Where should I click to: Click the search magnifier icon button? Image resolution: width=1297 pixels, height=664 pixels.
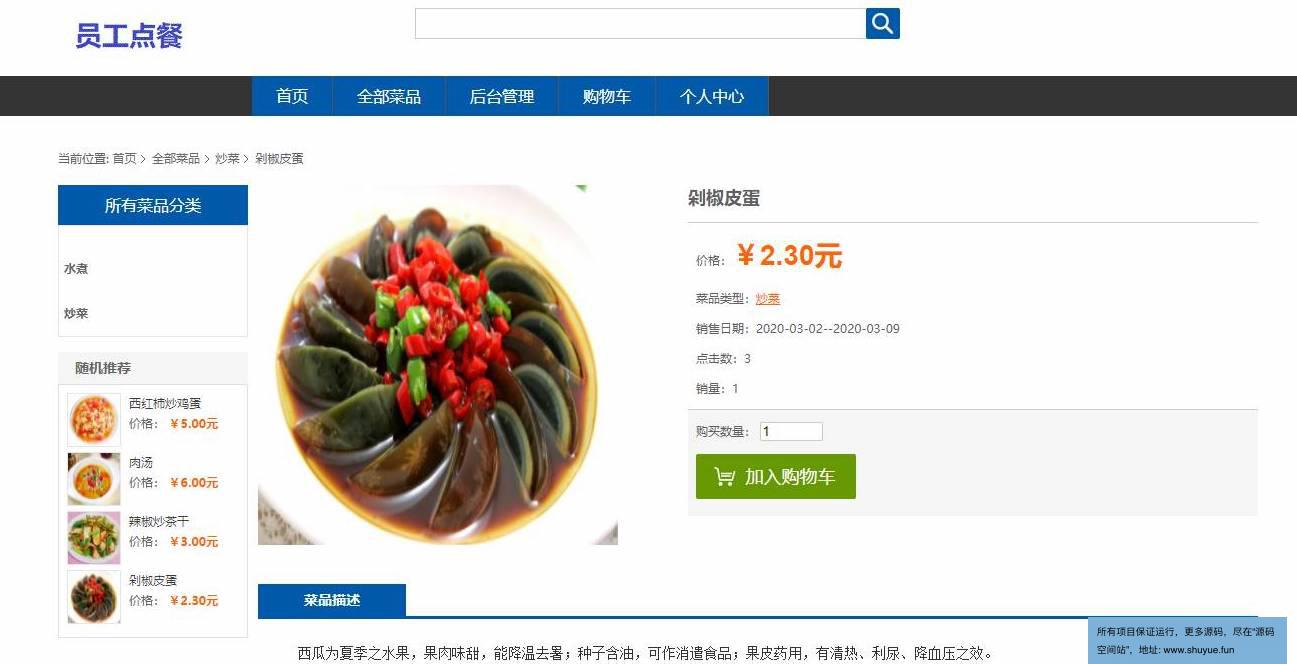pyautogui.click(x=883, y=23)
